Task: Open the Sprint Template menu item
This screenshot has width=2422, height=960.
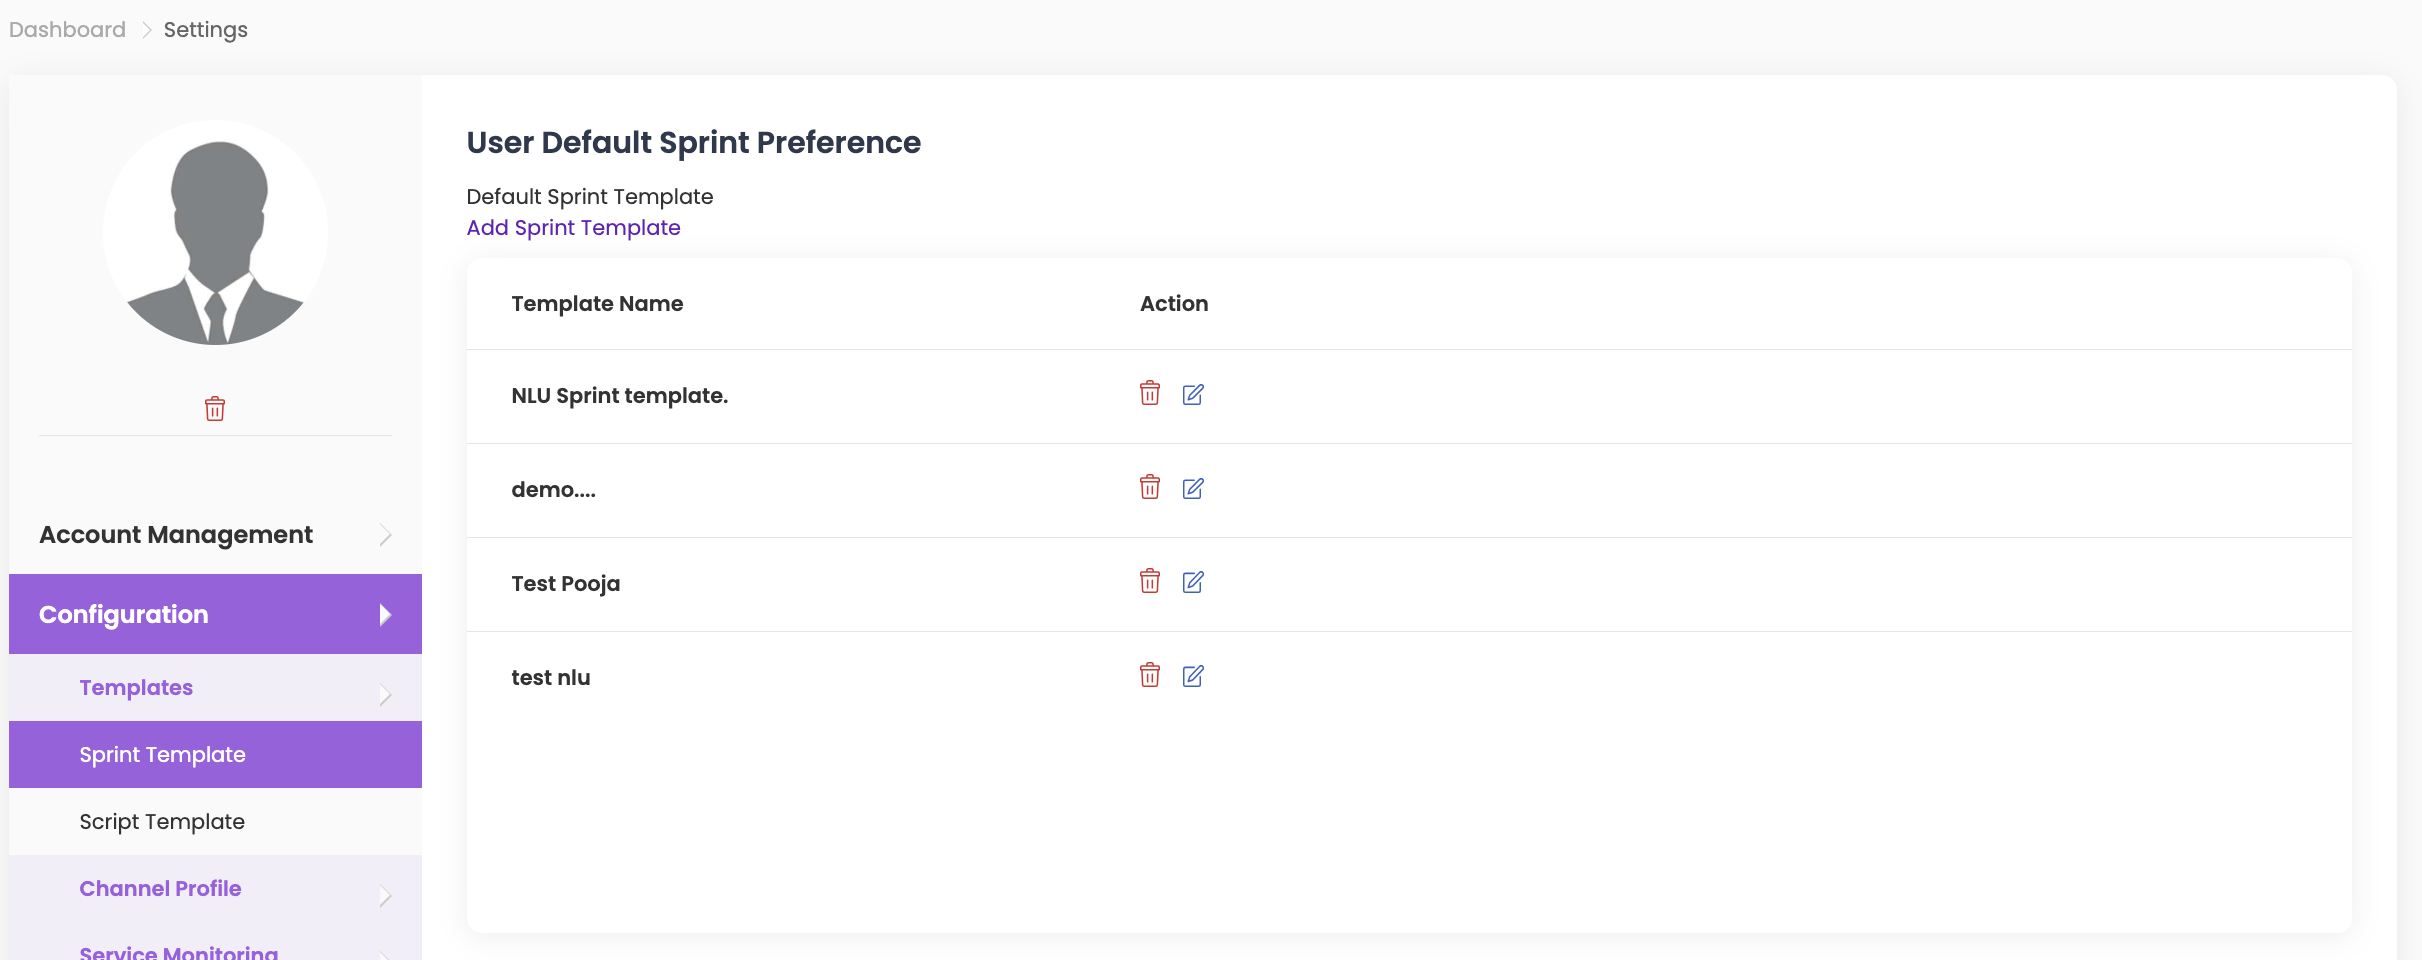Action: pos(162,755)
